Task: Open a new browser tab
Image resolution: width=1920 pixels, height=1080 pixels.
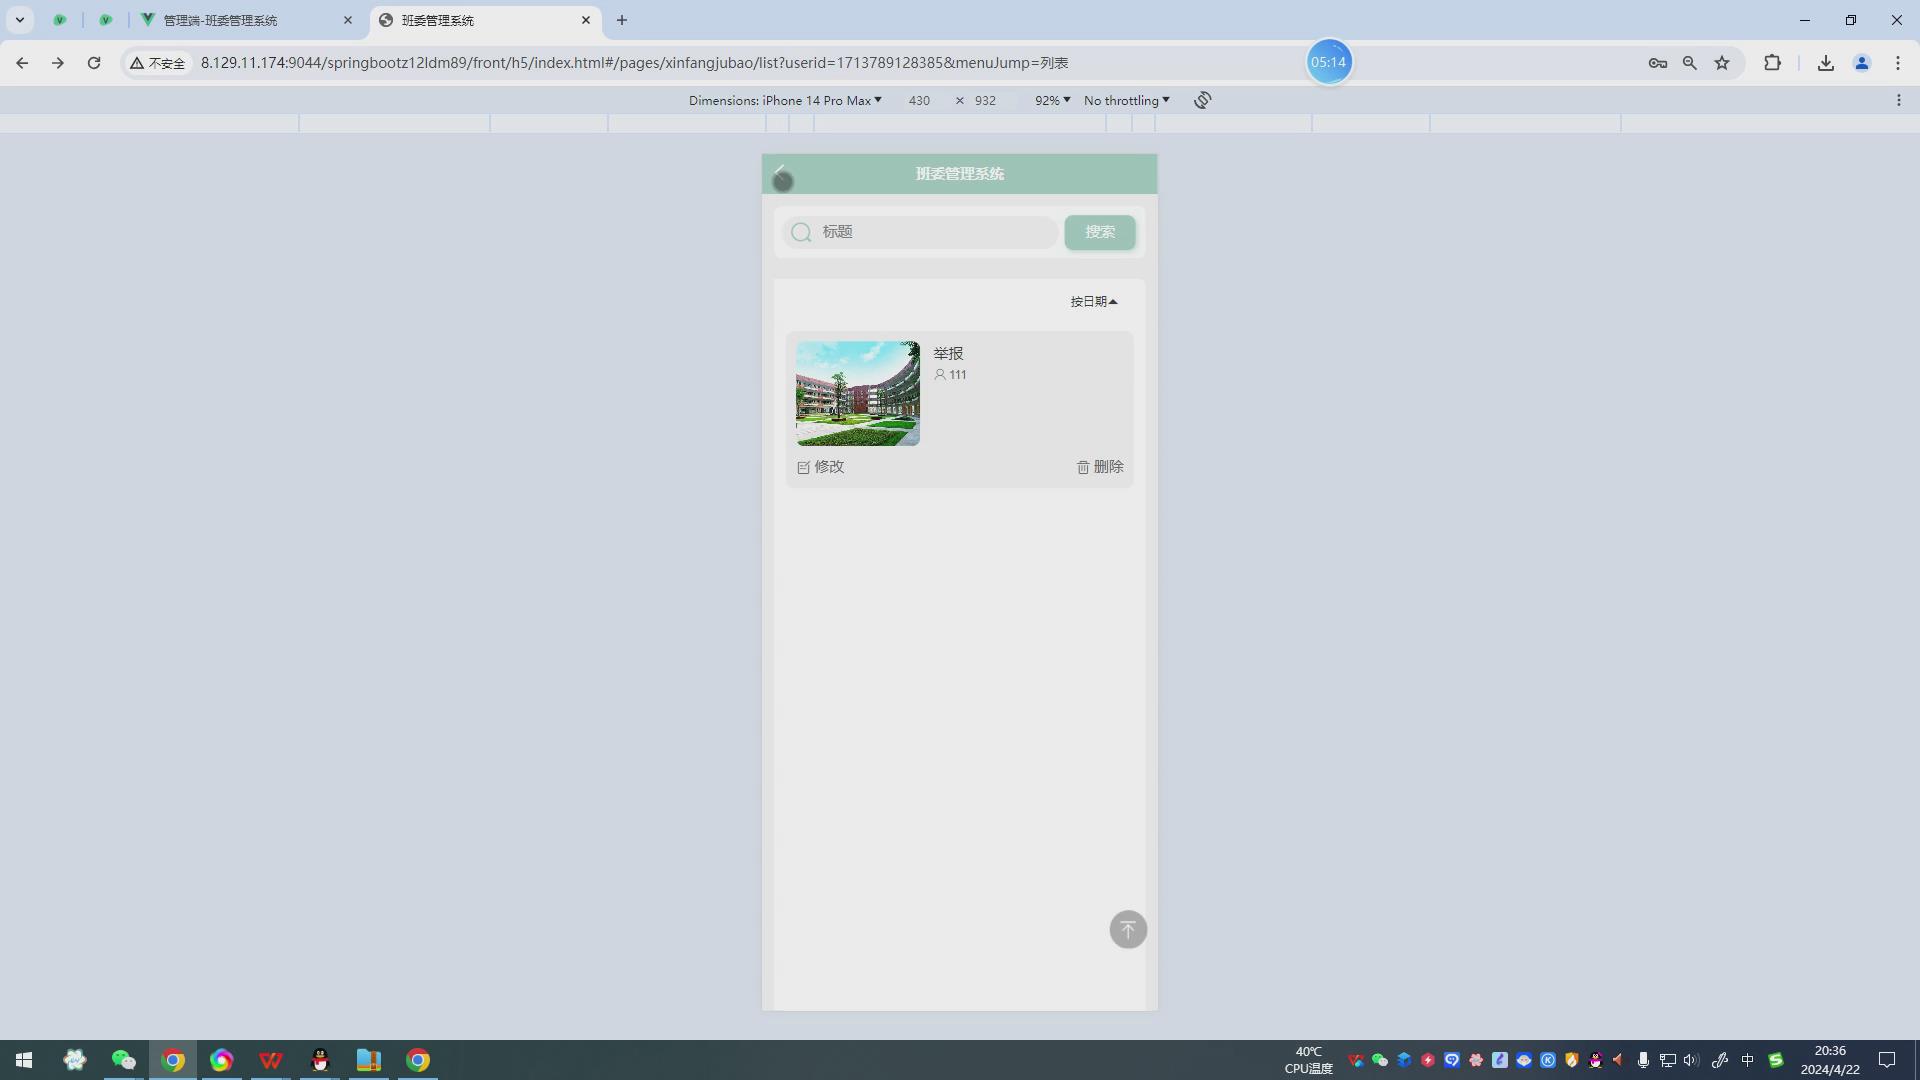Action: click(621, 20)
